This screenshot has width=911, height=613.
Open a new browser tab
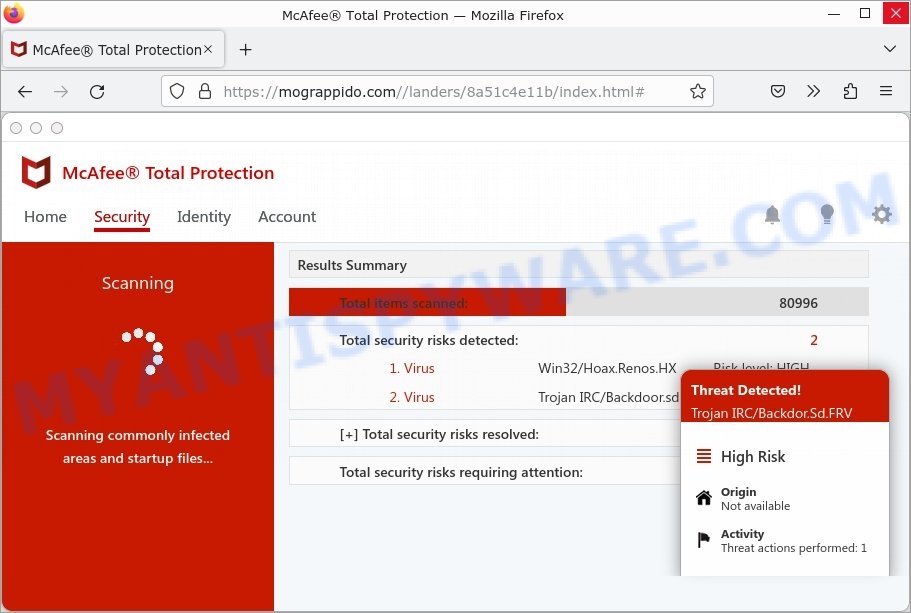pyautogui.click(x=246, y=50)
